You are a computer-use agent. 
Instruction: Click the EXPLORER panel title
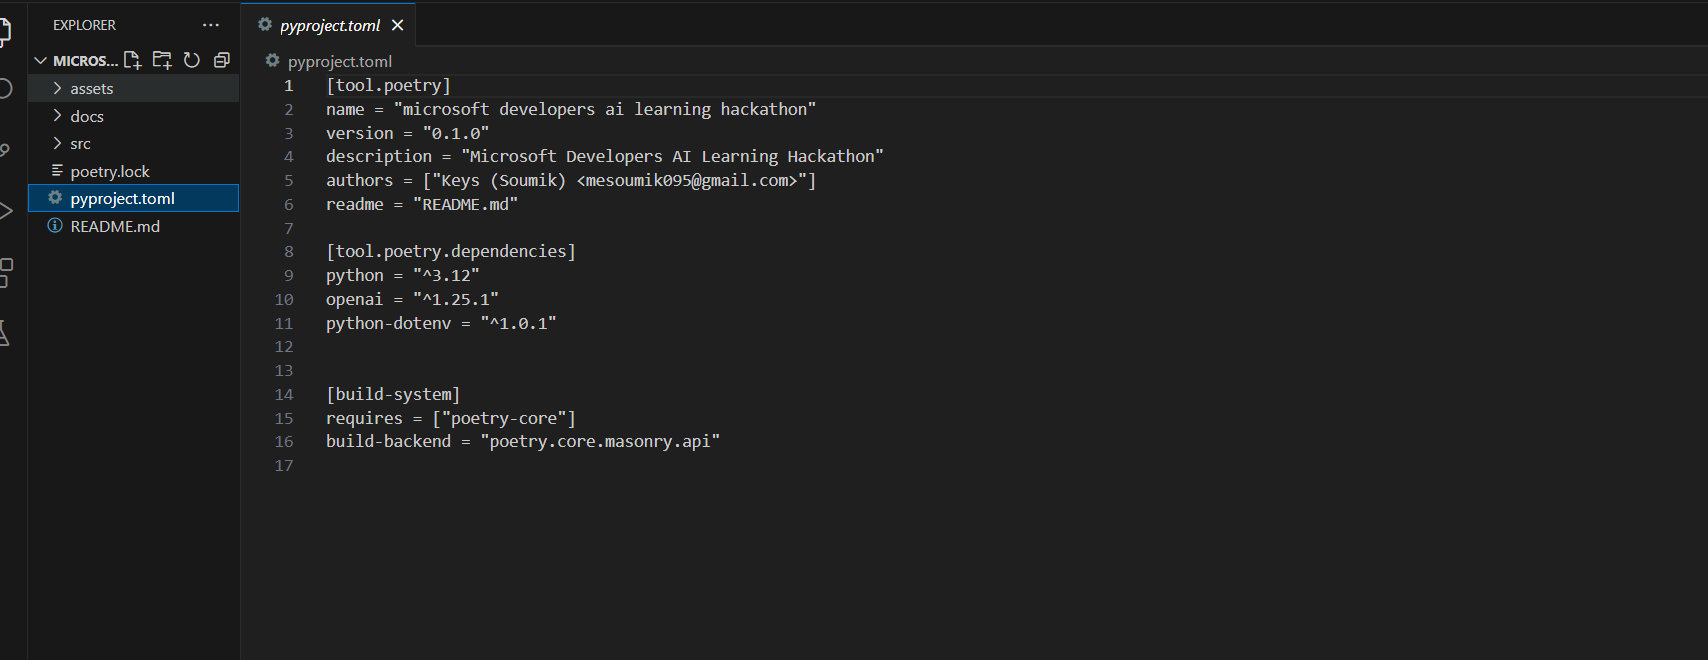[84, 25]
